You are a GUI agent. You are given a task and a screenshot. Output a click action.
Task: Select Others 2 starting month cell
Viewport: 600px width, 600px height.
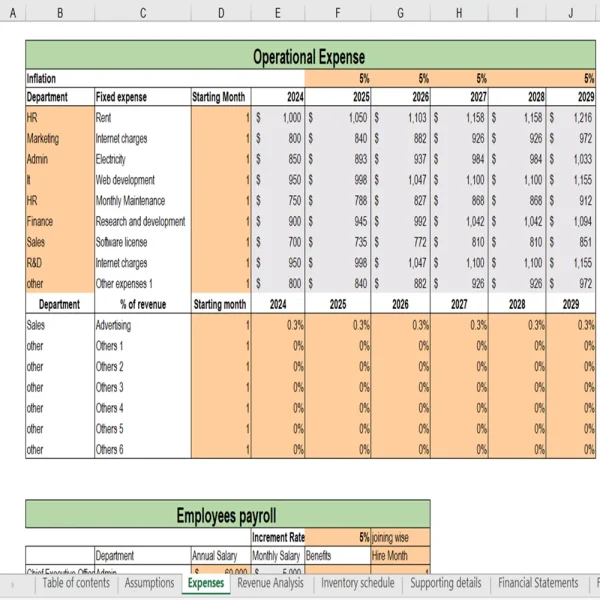[x=221, y=366]
